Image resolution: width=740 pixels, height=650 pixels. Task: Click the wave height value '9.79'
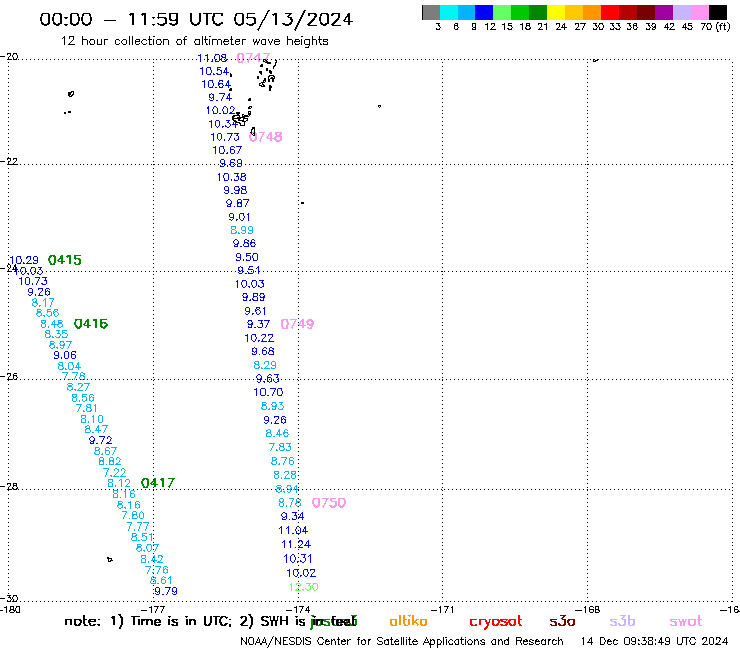166,591
